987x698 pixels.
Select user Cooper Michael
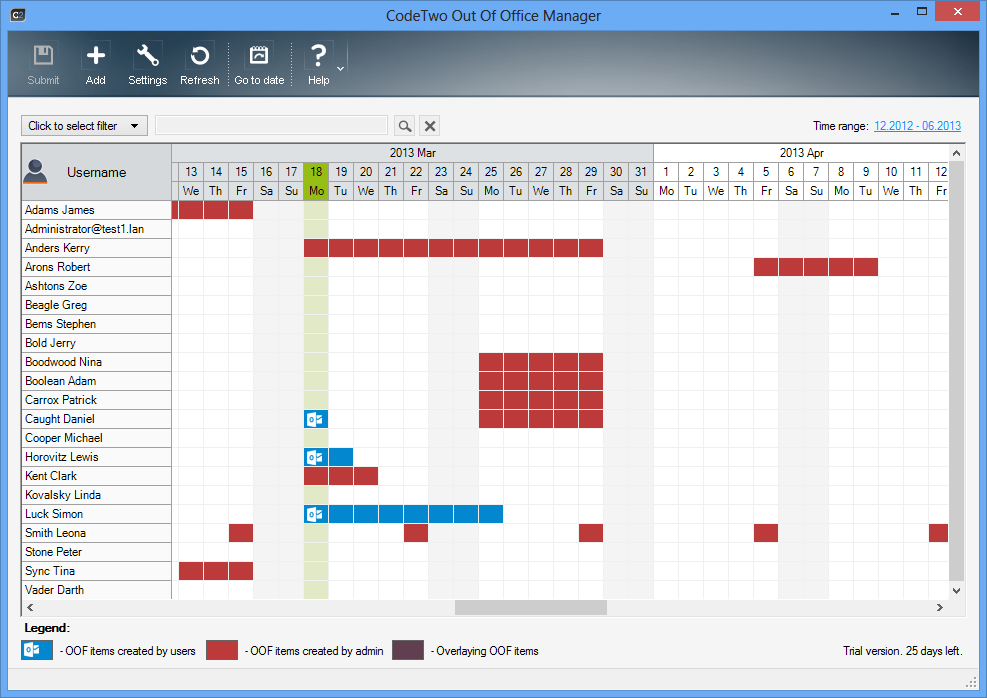click(x=96, y=438)
